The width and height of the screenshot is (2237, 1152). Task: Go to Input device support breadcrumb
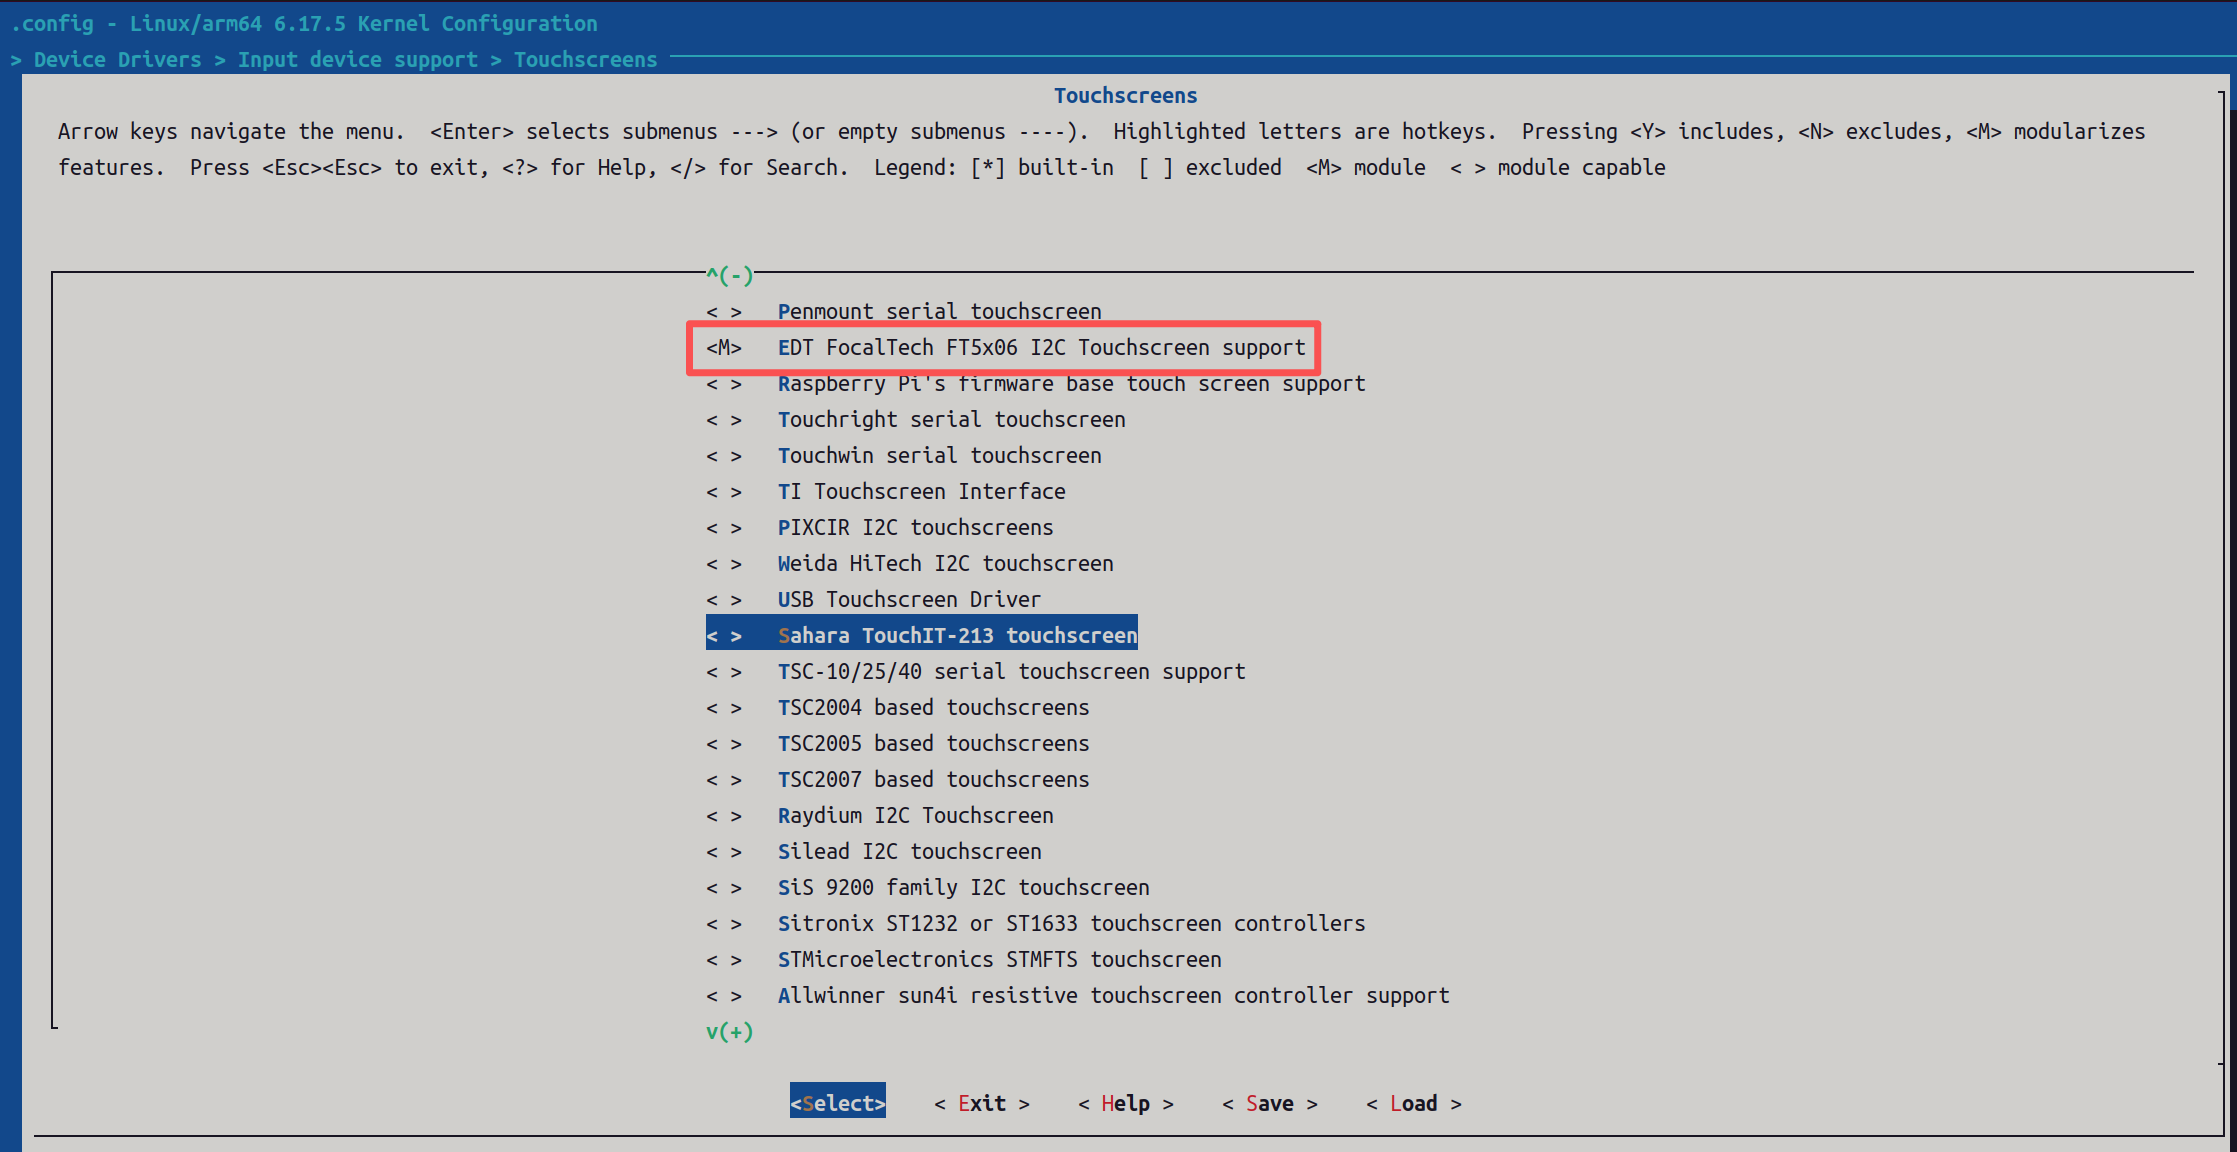357,60
